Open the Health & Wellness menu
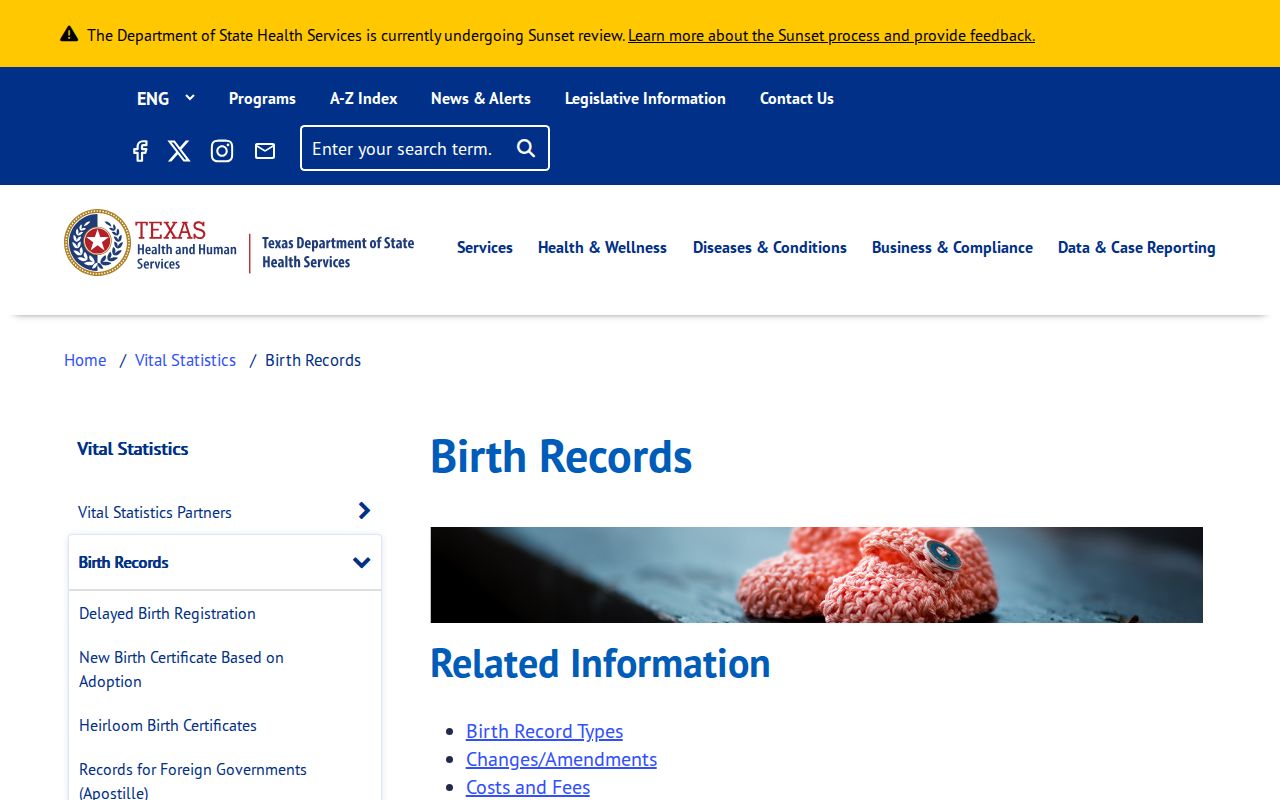This screenshot has width=1280, height=800. pyautogui.click(x=602, y=247)
